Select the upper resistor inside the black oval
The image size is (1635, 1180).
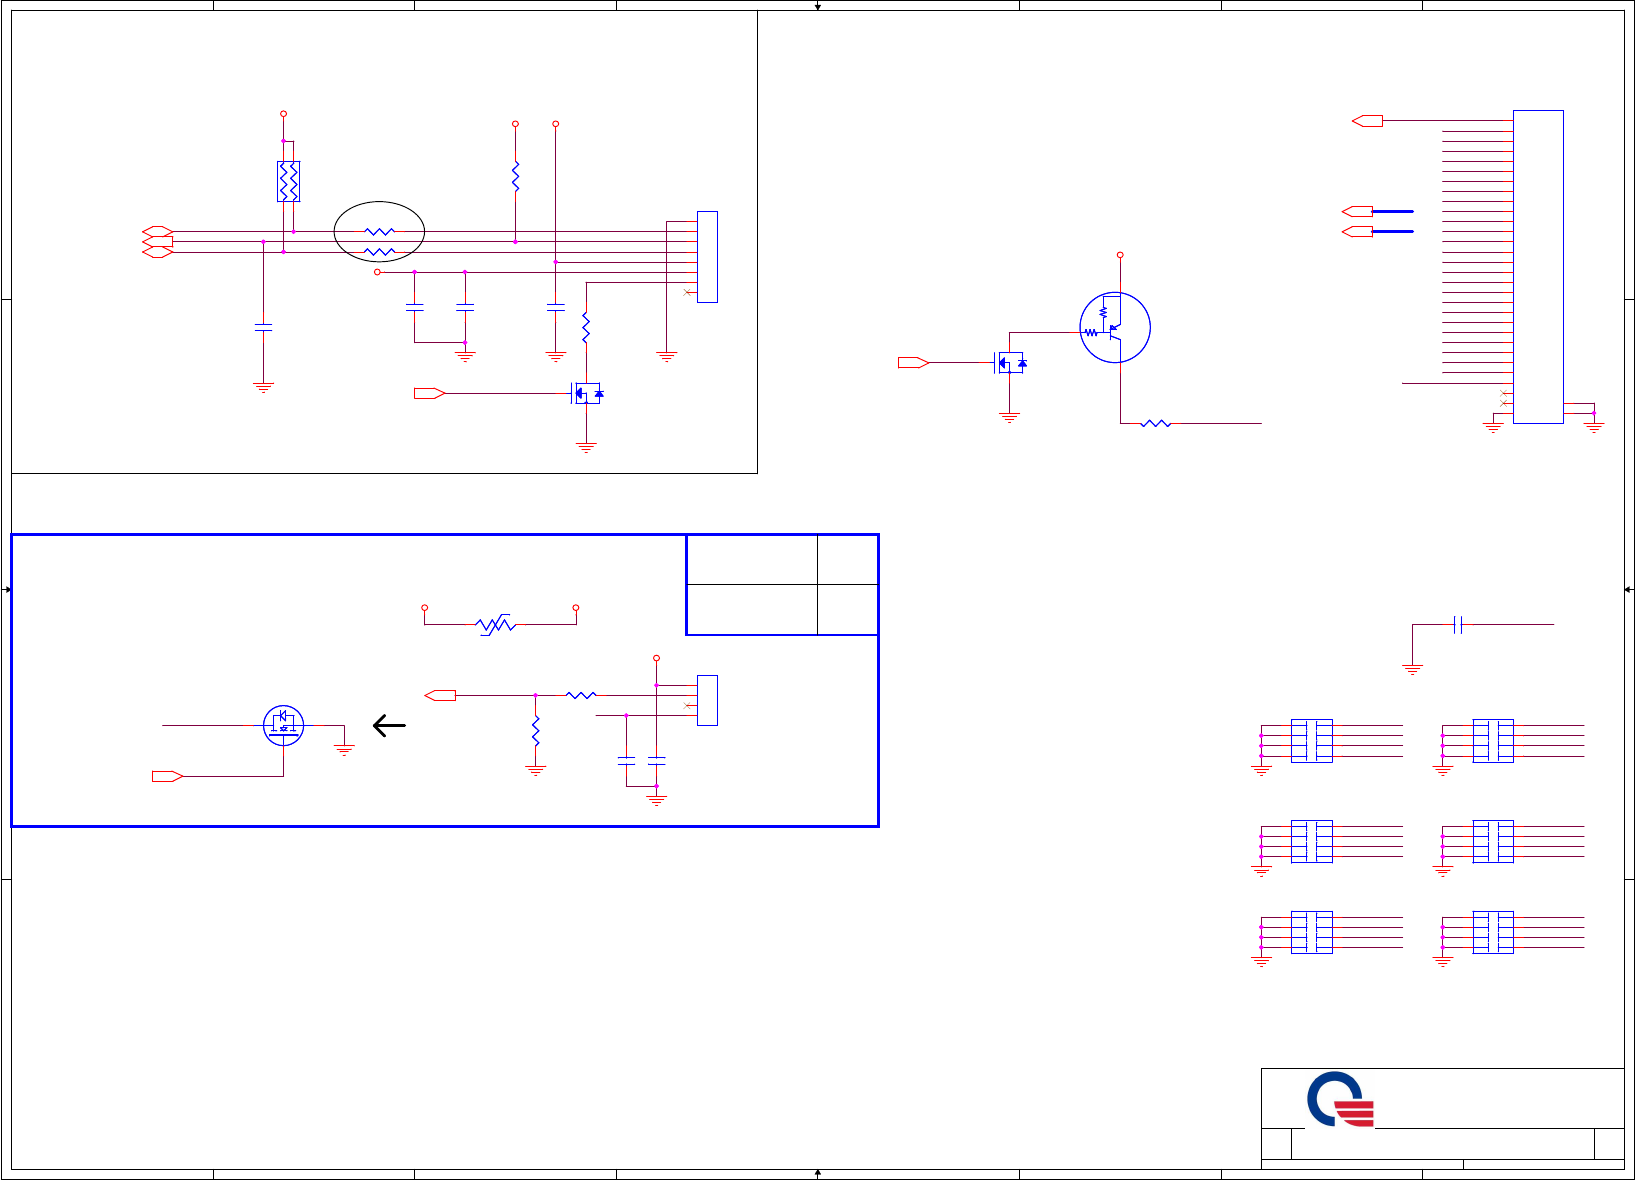point(380,232)
